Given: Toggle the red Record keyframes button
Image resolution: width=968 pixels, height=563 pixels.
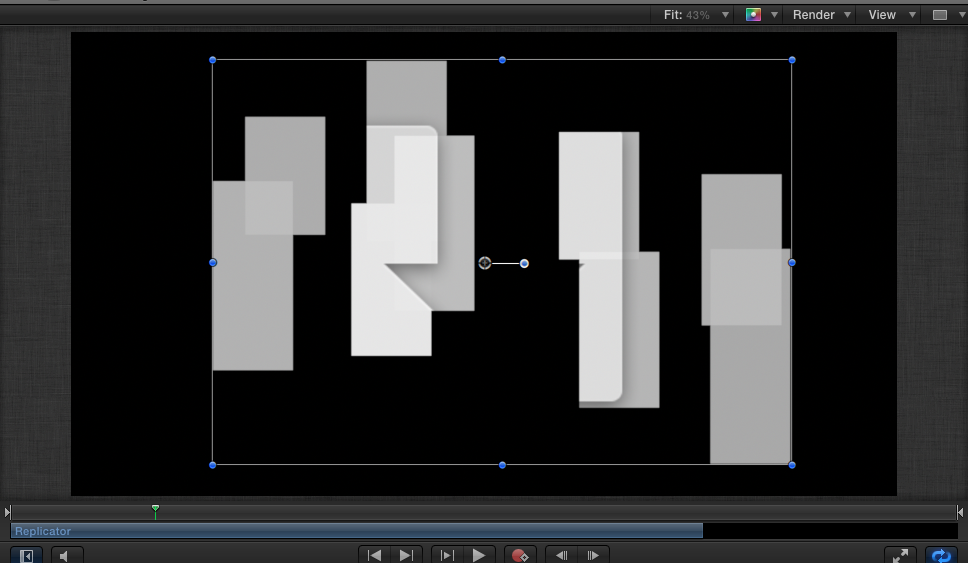Looking at the screenshot, I should coord(520,555).
